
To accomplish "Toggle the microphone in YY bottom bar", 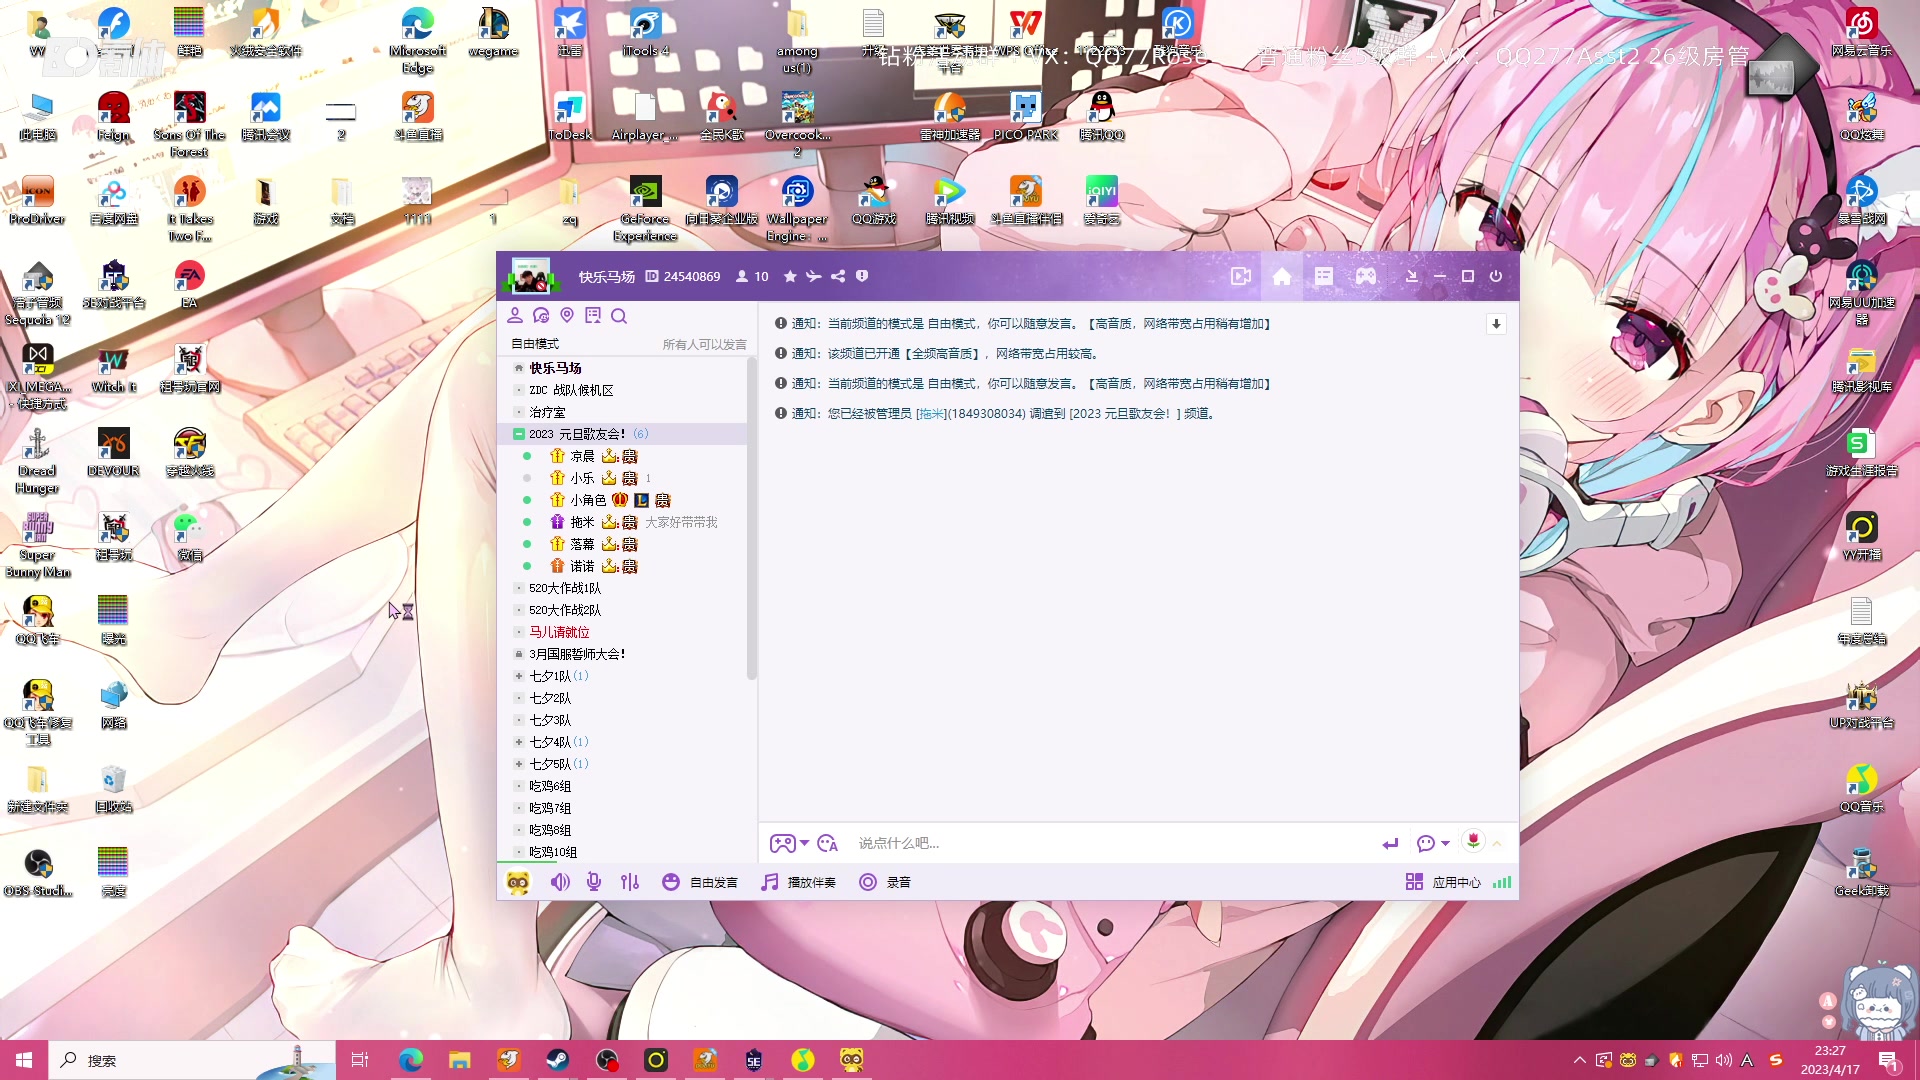I will click(594, 882).
